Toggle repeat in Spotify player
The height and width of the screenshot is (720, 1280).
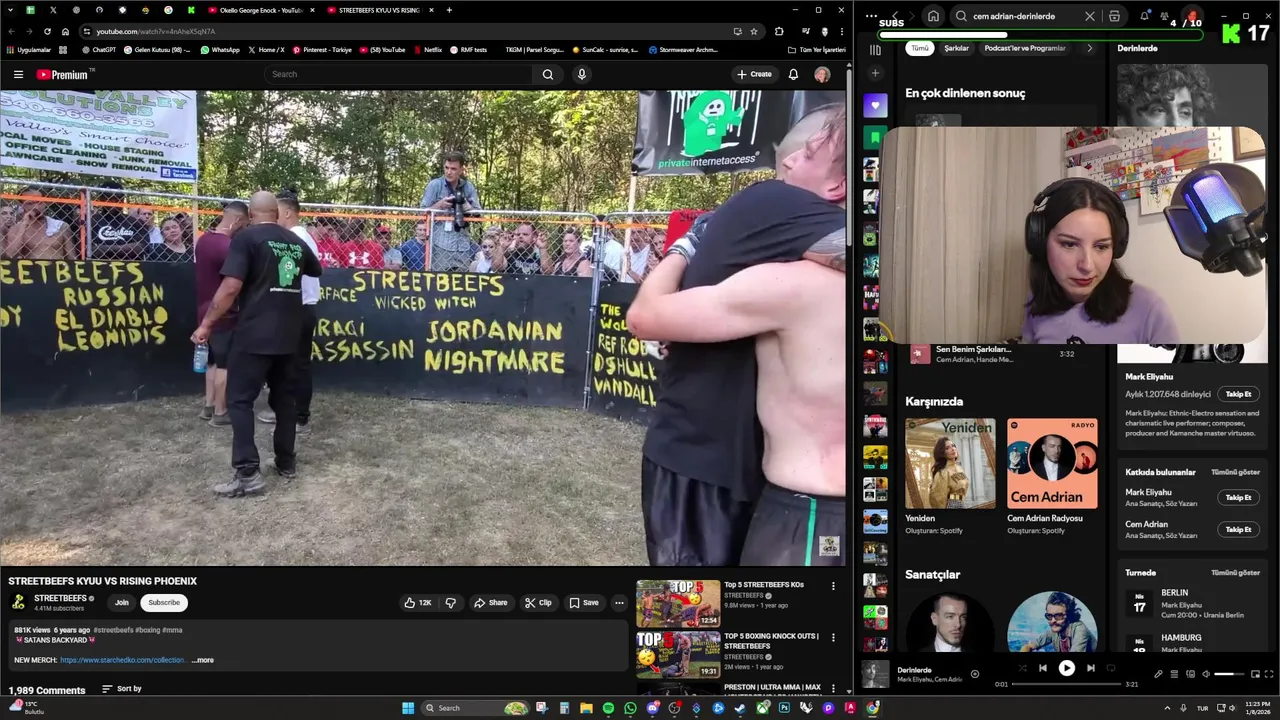tap(1111, 668)
